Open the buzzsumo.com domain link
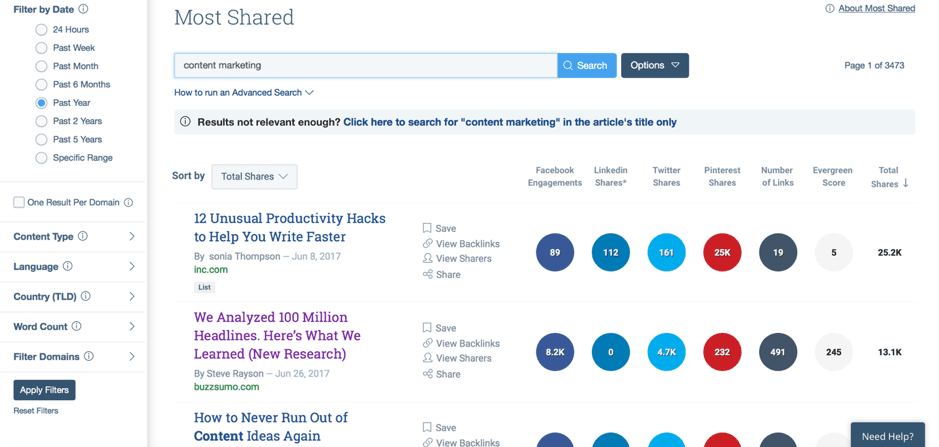 coord(226,387)
